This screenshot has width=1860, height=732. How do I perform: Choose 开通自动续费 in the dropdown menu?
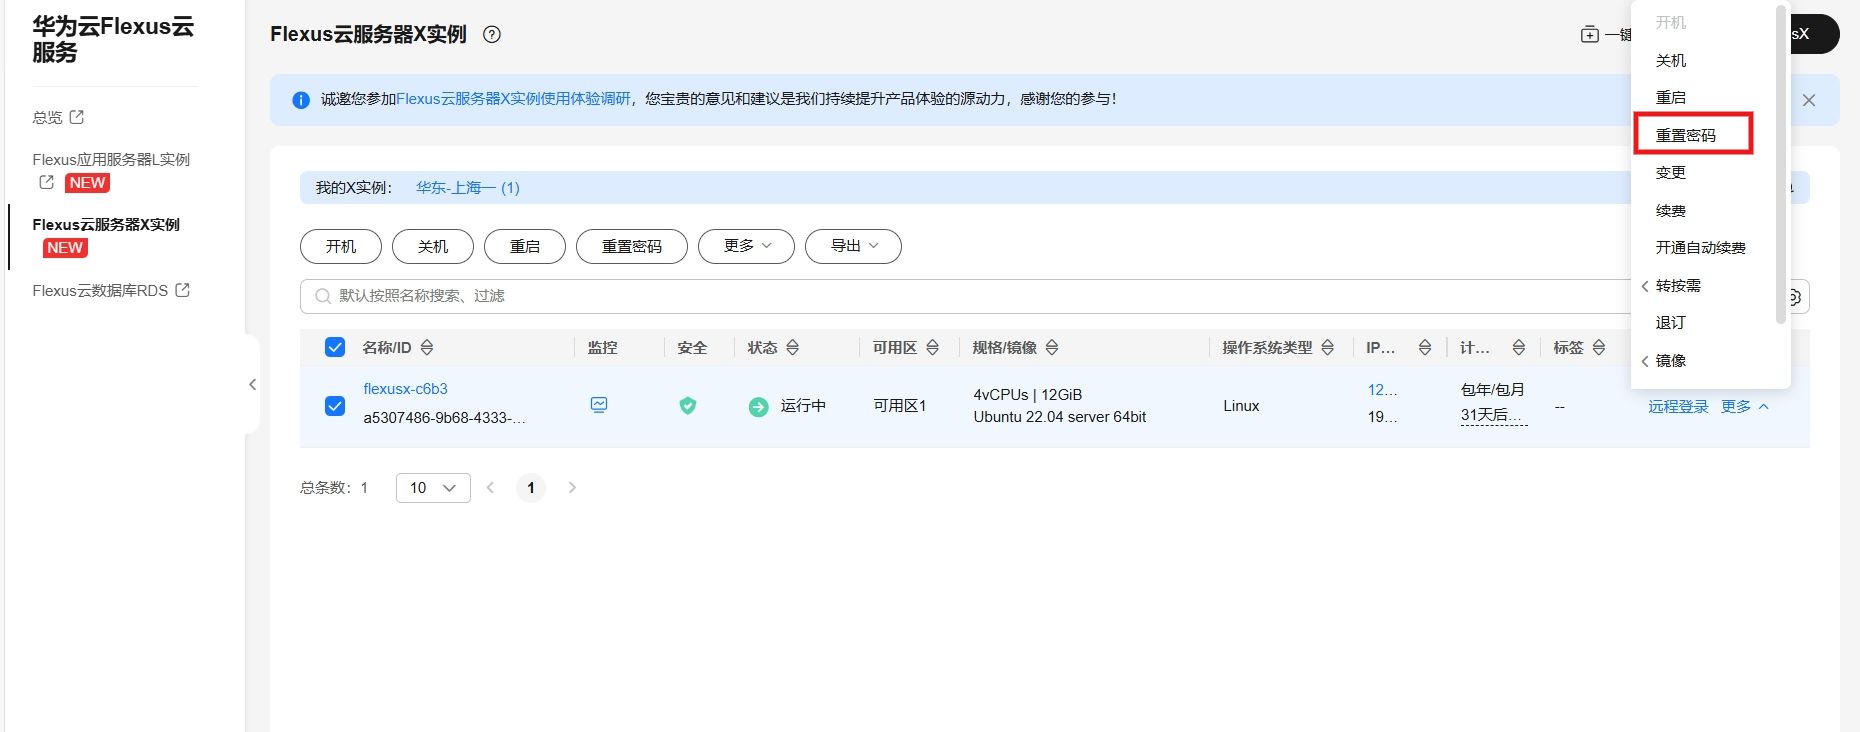(x=1701, y=248)
